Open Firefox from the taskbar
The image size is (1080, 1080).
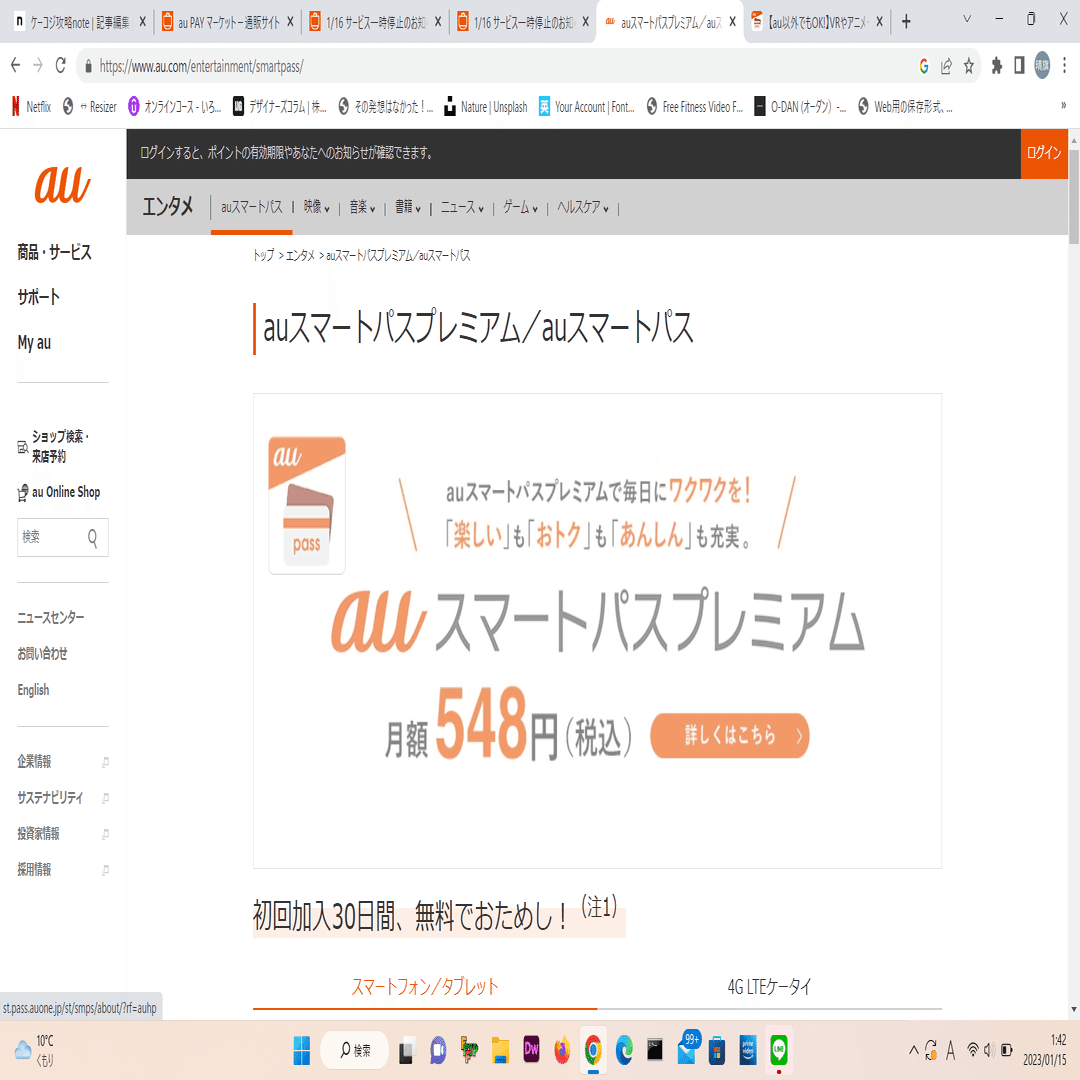[x=562, y=1050]
